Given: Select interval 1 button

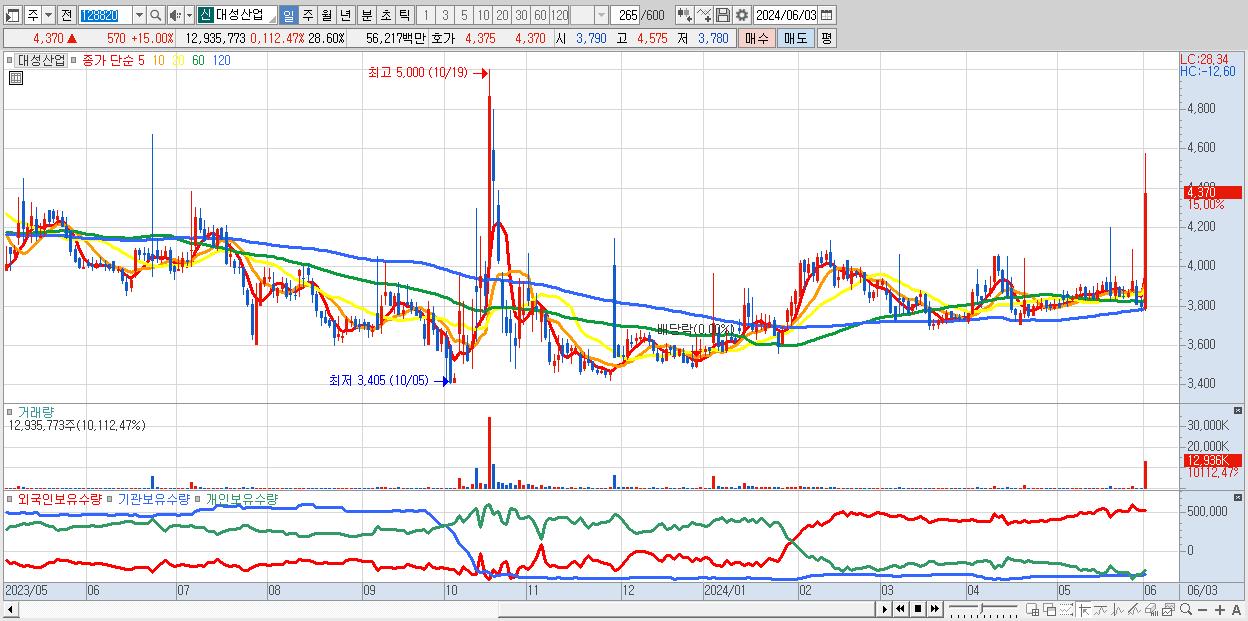Looking at the screenshot, I should point(425,15).
